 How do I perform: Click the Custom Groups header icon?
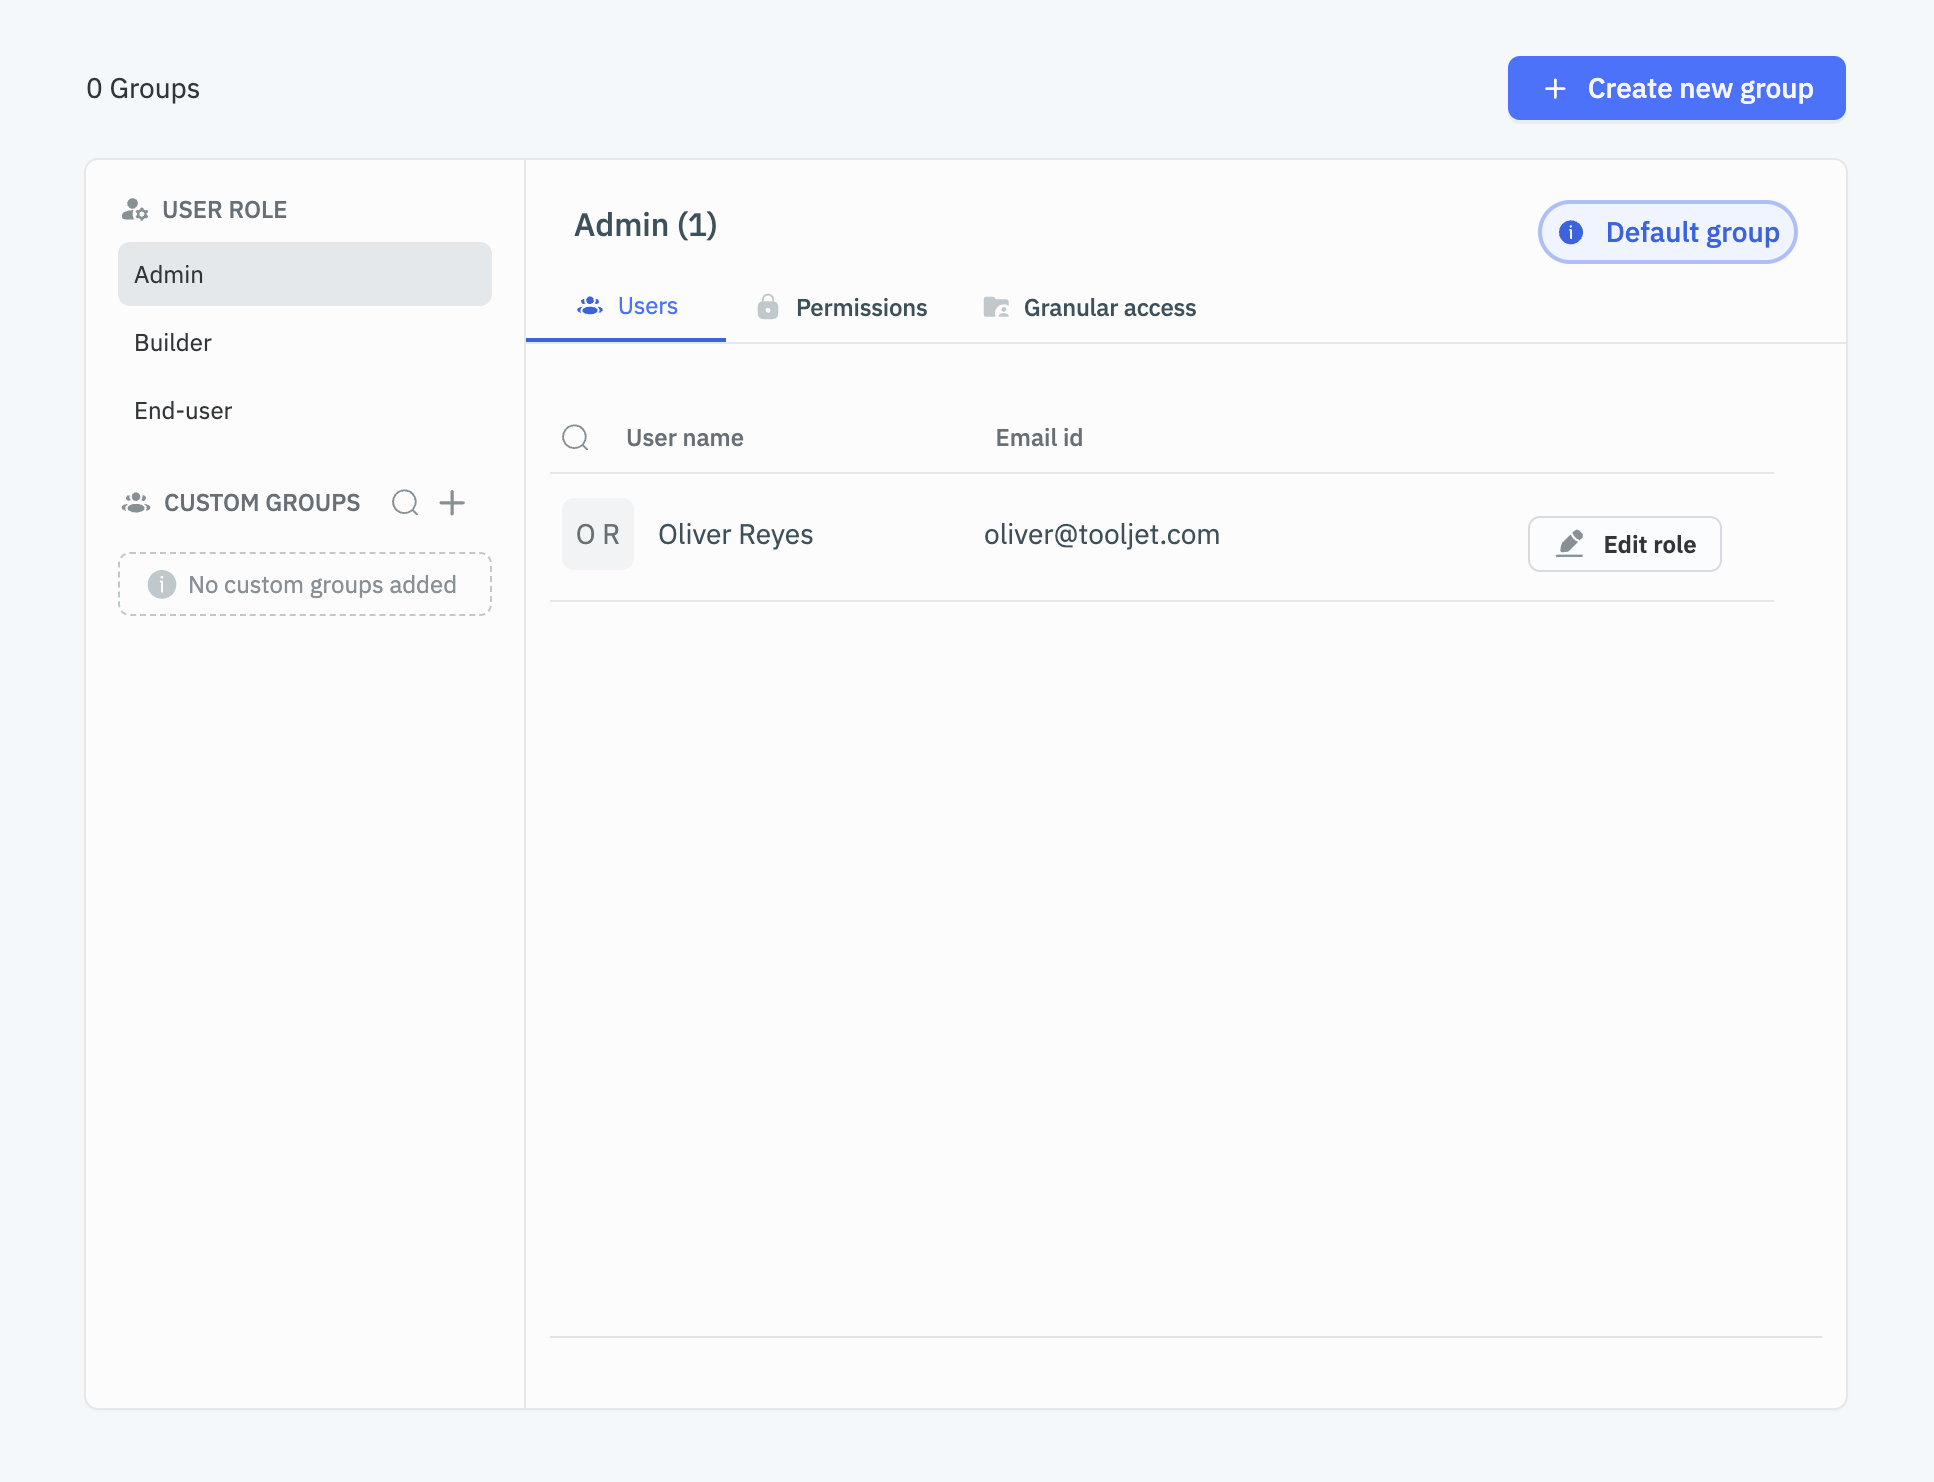(136, 502)
